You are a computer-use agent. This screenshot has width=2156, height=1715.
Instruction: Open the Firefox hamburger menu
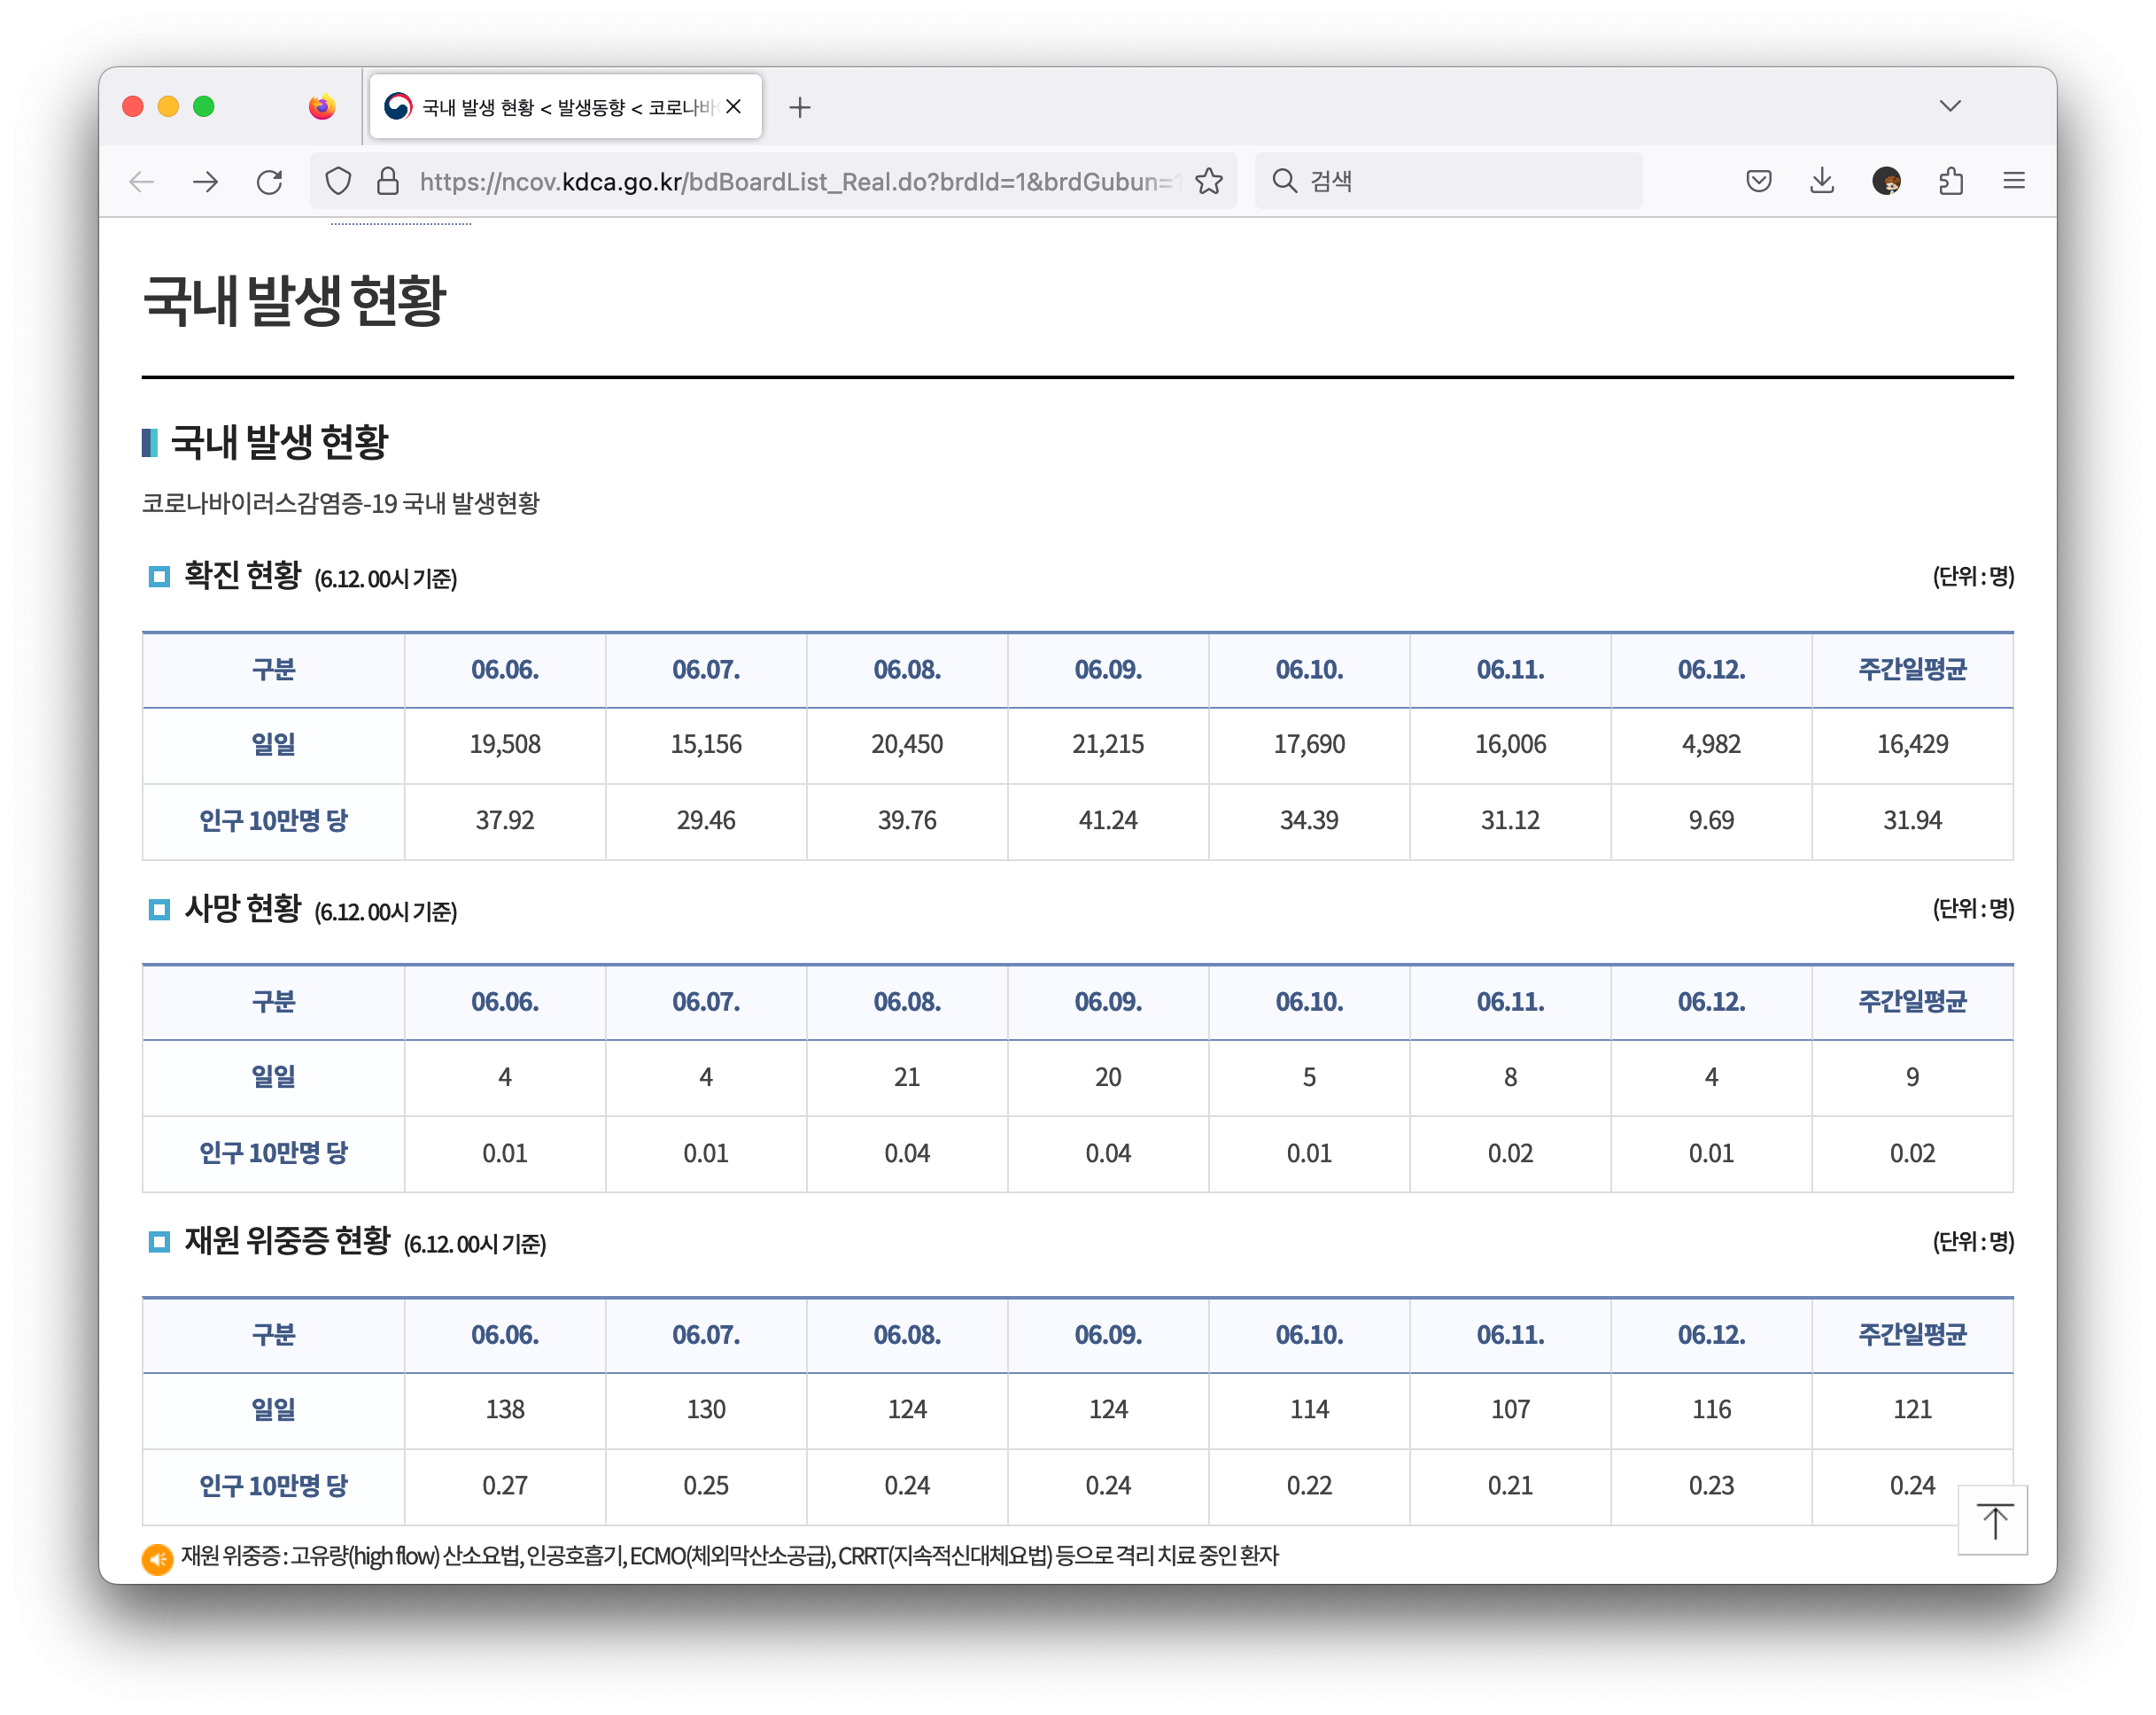tap(2014, 181)
